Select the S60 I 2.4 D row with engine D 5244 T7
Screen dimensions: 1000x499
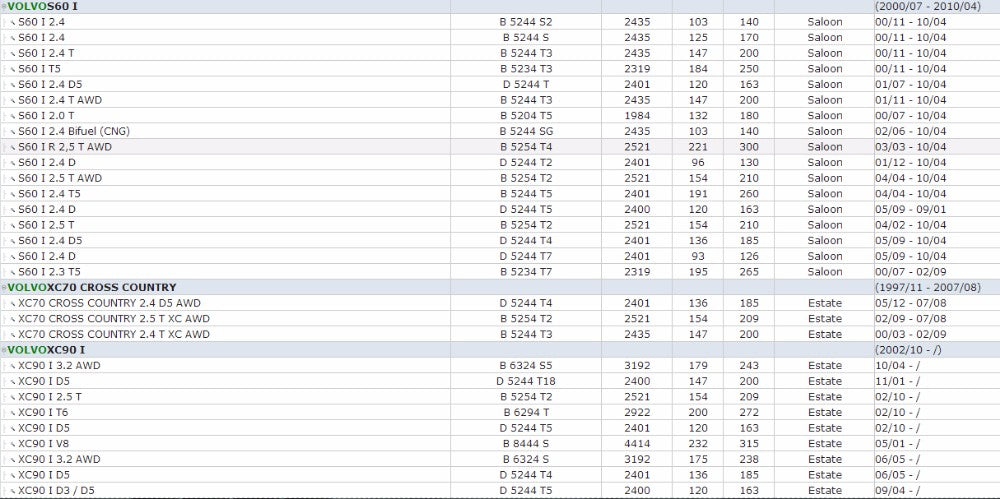[x=500, y=257]
